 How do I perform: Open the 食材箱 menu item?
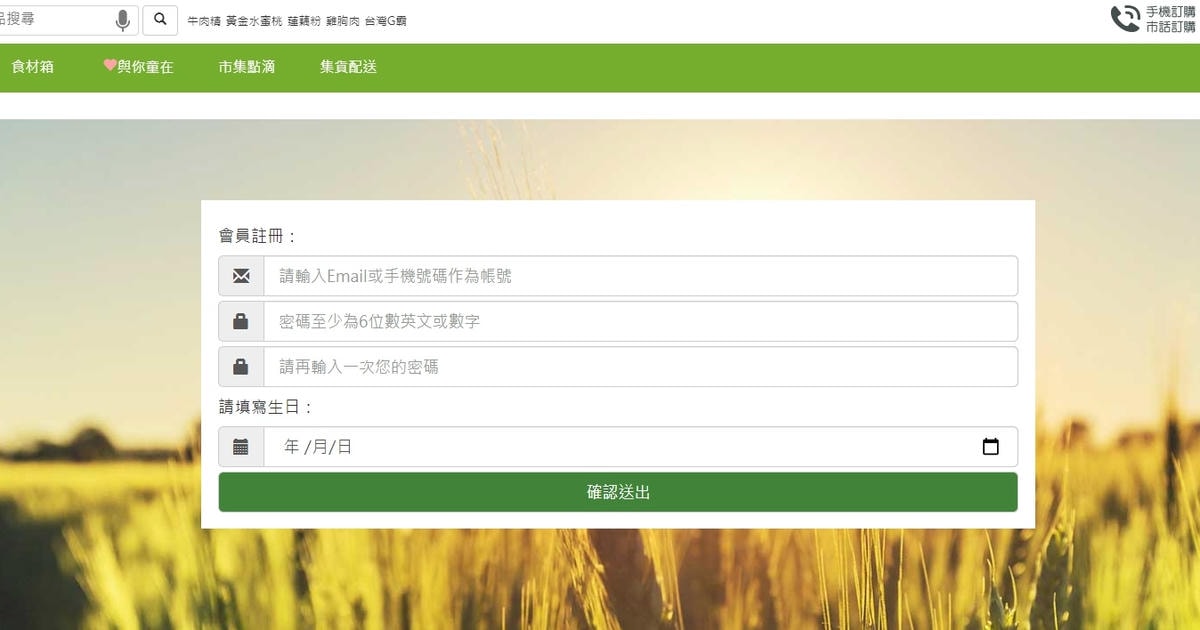(x=33, y=67)
